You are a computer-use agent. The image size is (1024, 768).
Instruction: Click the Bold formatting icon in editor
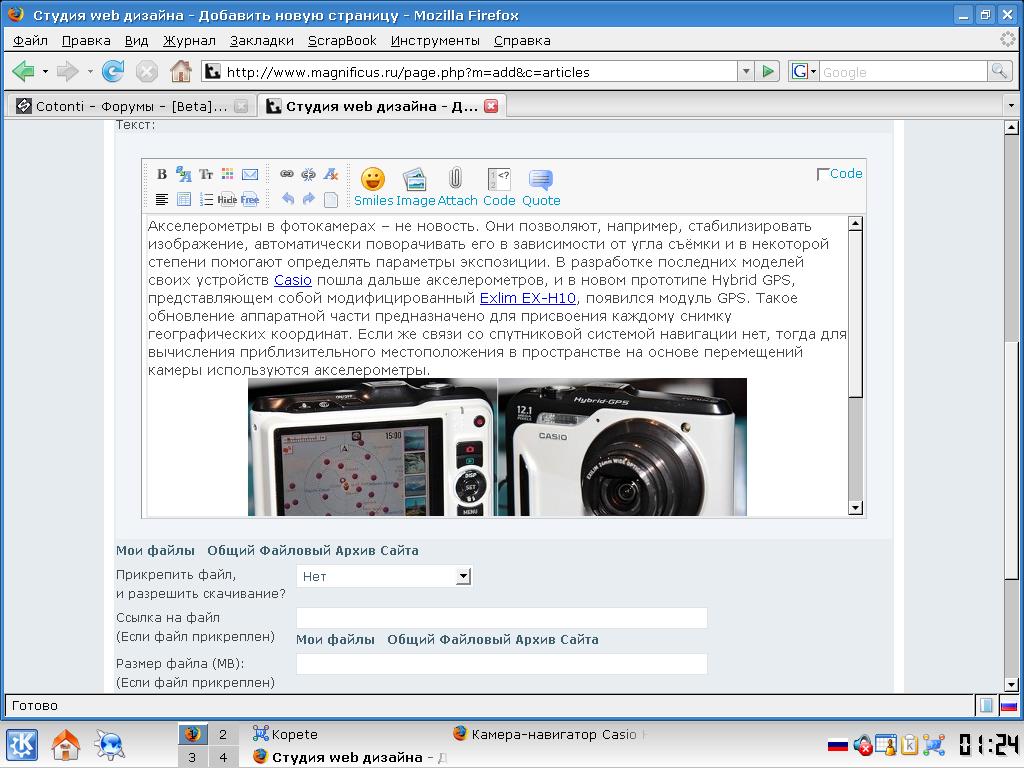point(162,174)
